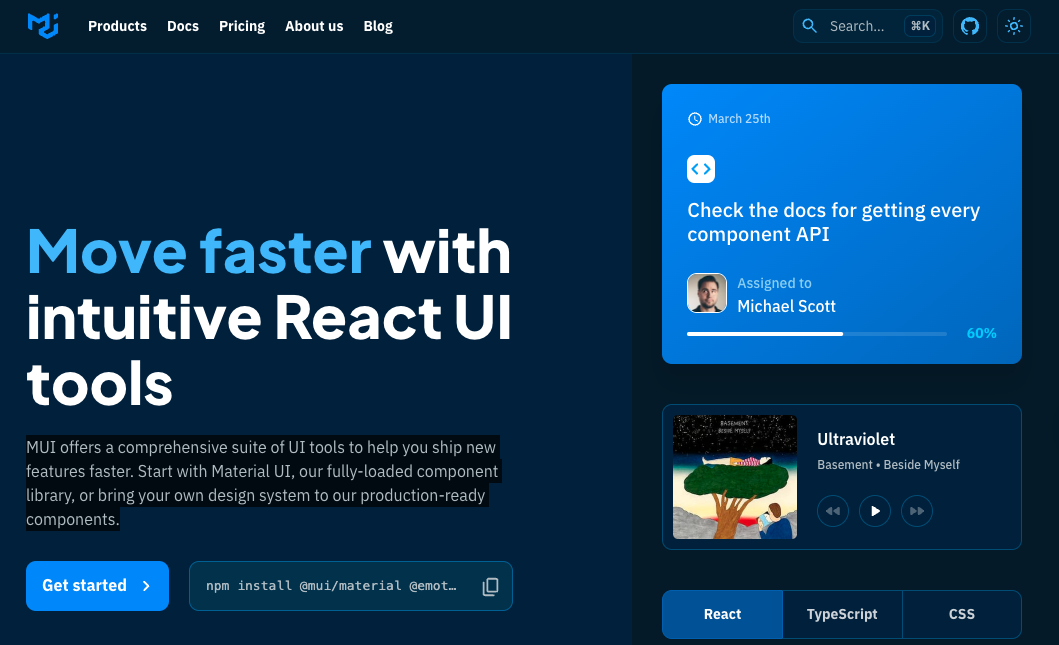
Task: Click the '60%' progress value
Action: (x=981, y=333)
